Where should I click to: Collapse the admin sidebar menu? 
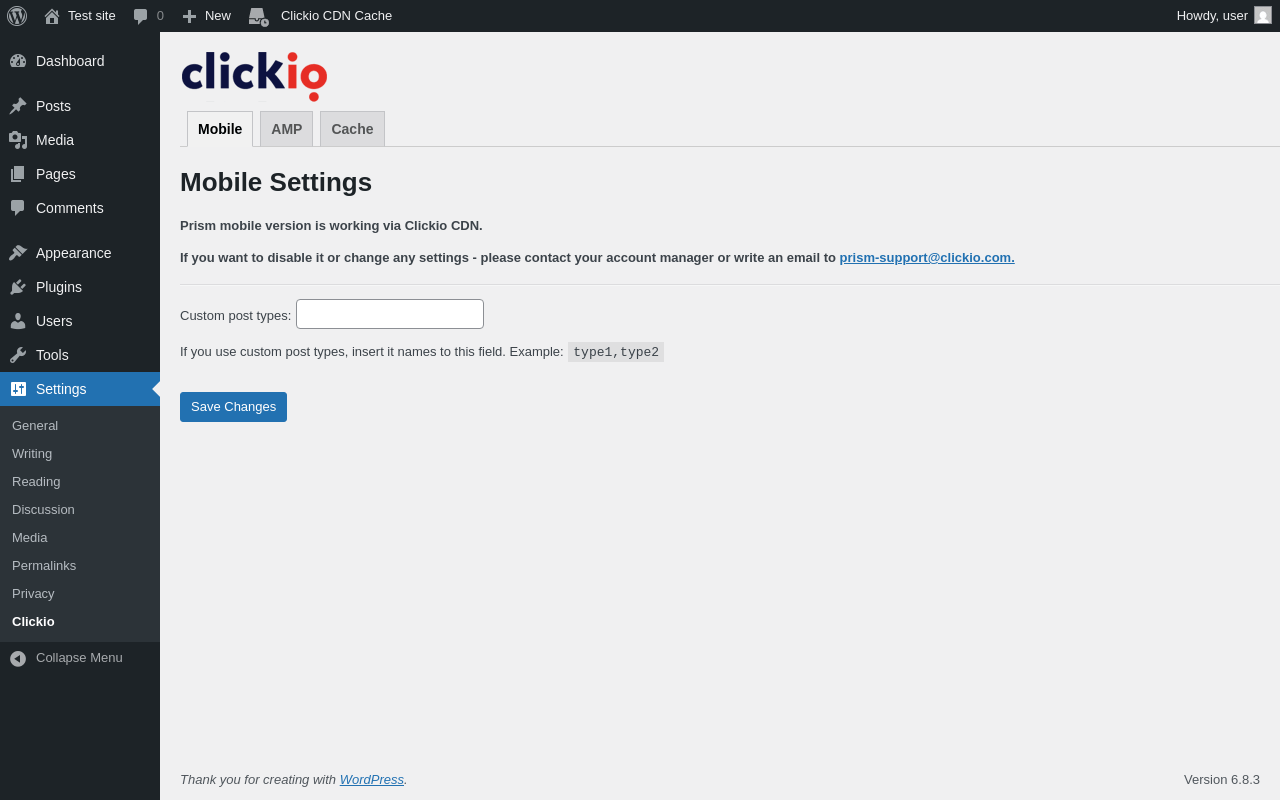pyautogui.click(x=66, y=658)
